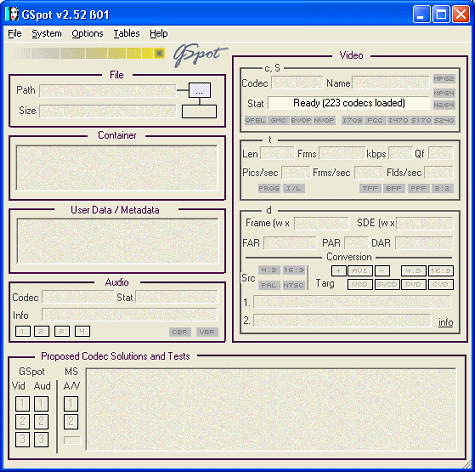475x472 pixels.
Task: Click GSpot Vid solution button 1
Action: [x=22, y=404]
